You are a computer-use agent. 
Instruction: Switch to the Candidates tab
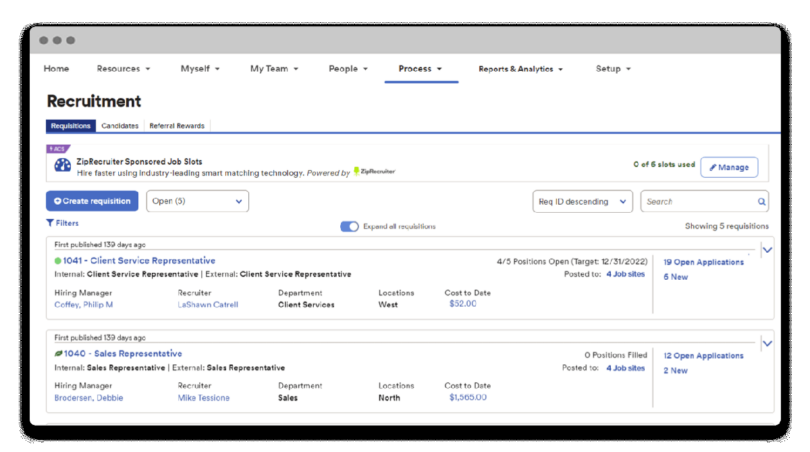tap(120, 126)
